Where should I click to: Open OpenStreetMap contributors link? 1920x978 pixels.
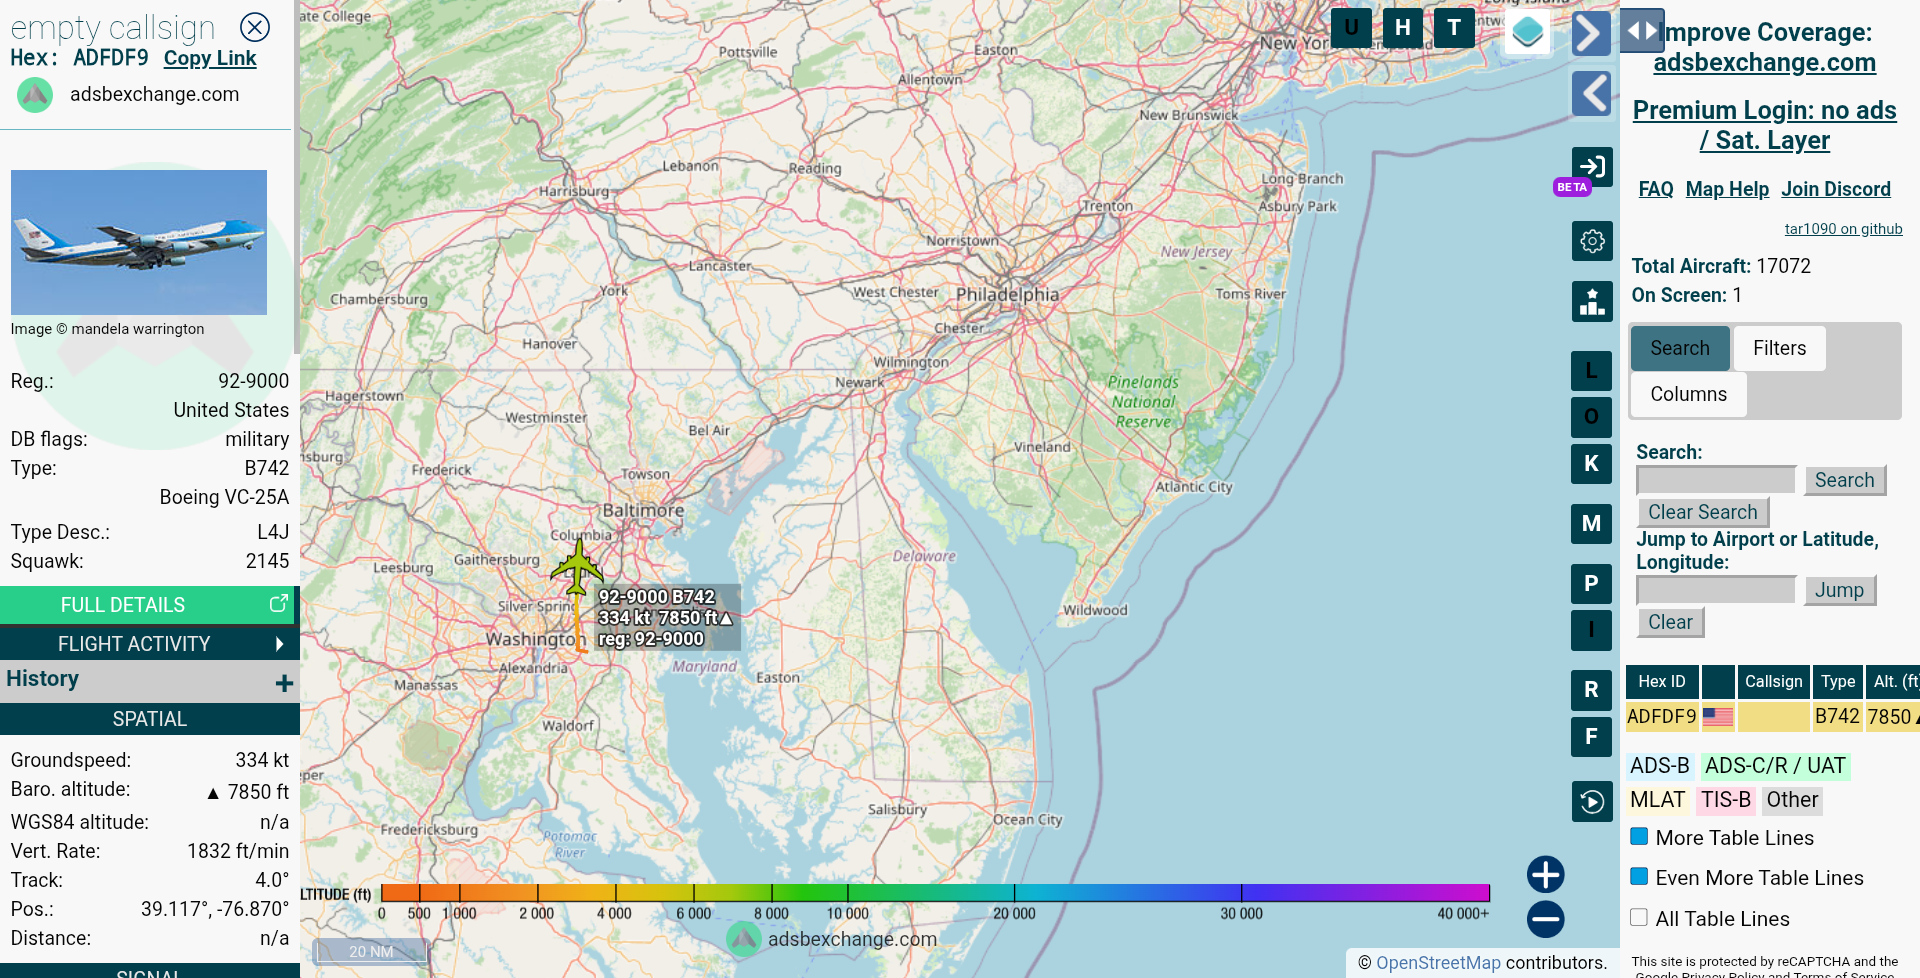[x=1438, y=963]
